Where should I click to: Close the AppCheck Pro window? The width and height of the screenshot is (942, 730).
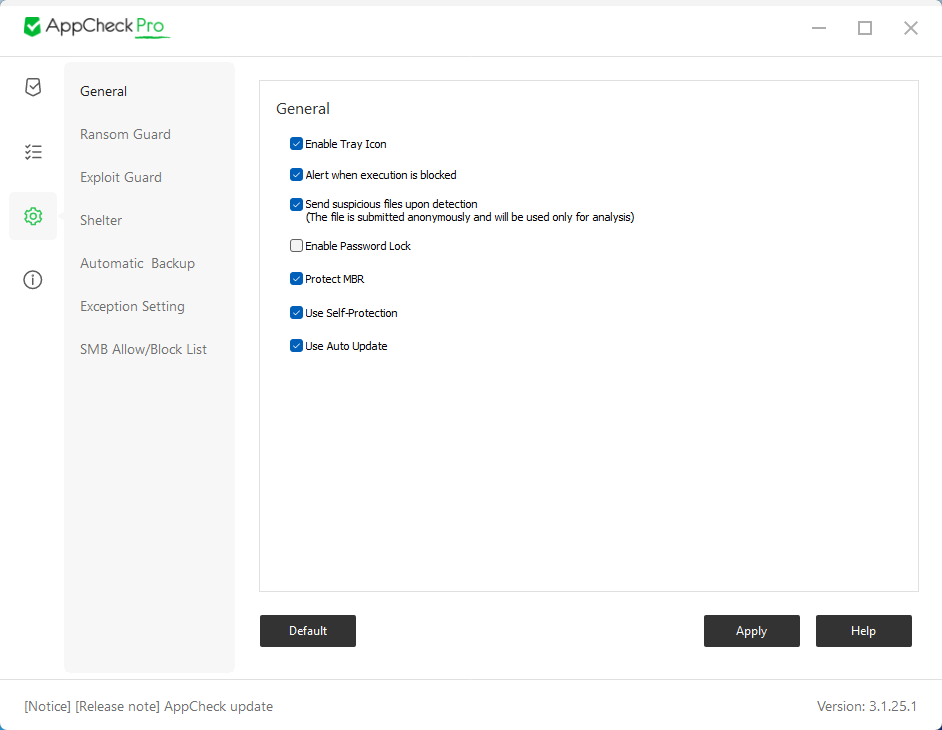pos(910,28)
